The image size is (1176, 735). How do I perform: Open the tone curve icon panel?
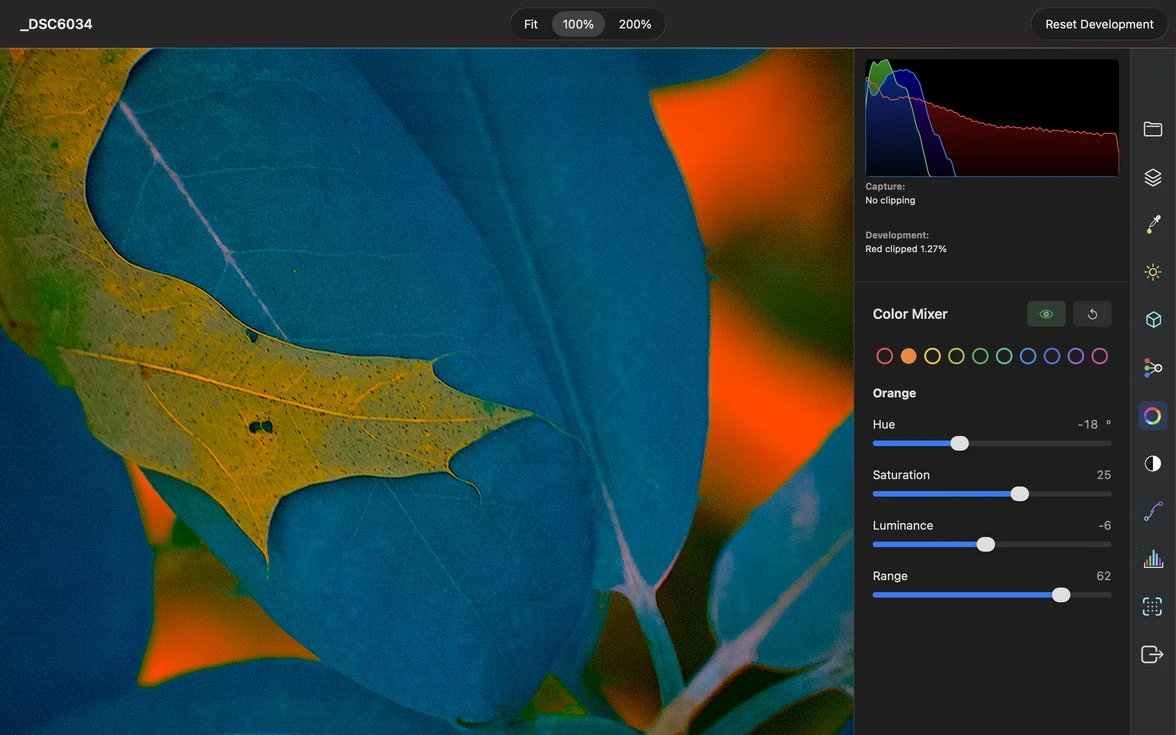1153,512
